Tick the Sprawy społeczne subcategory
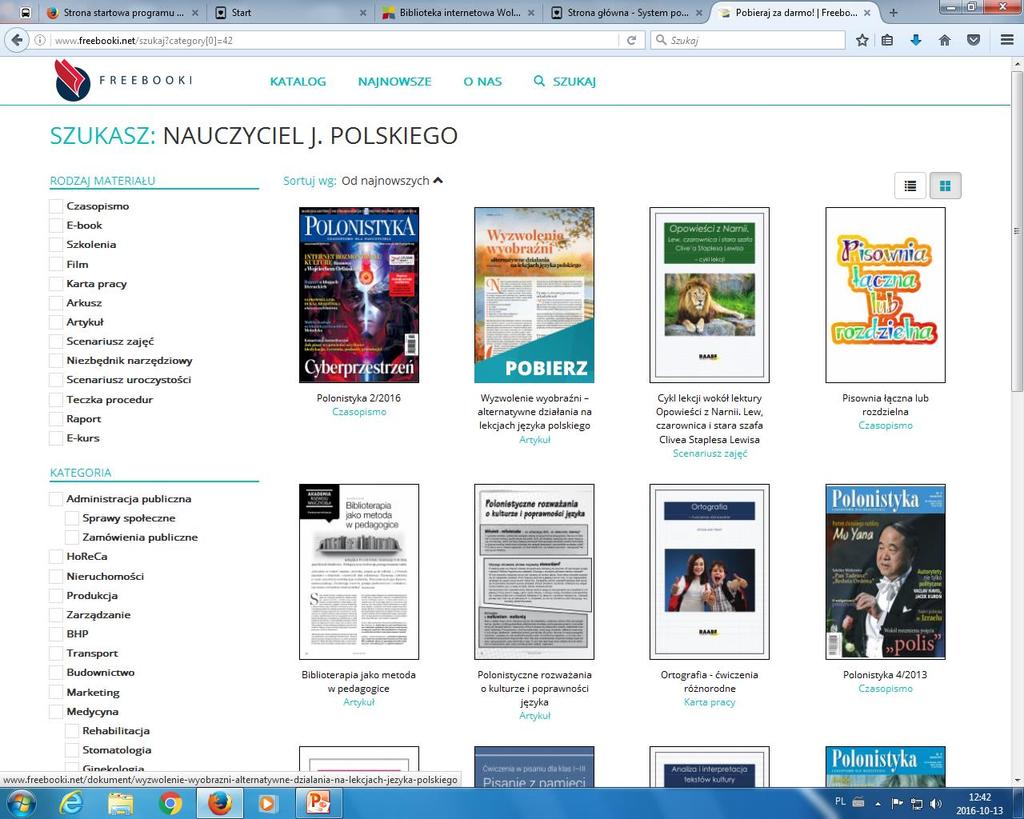The image size is (1024, 819). click(72, 519)
